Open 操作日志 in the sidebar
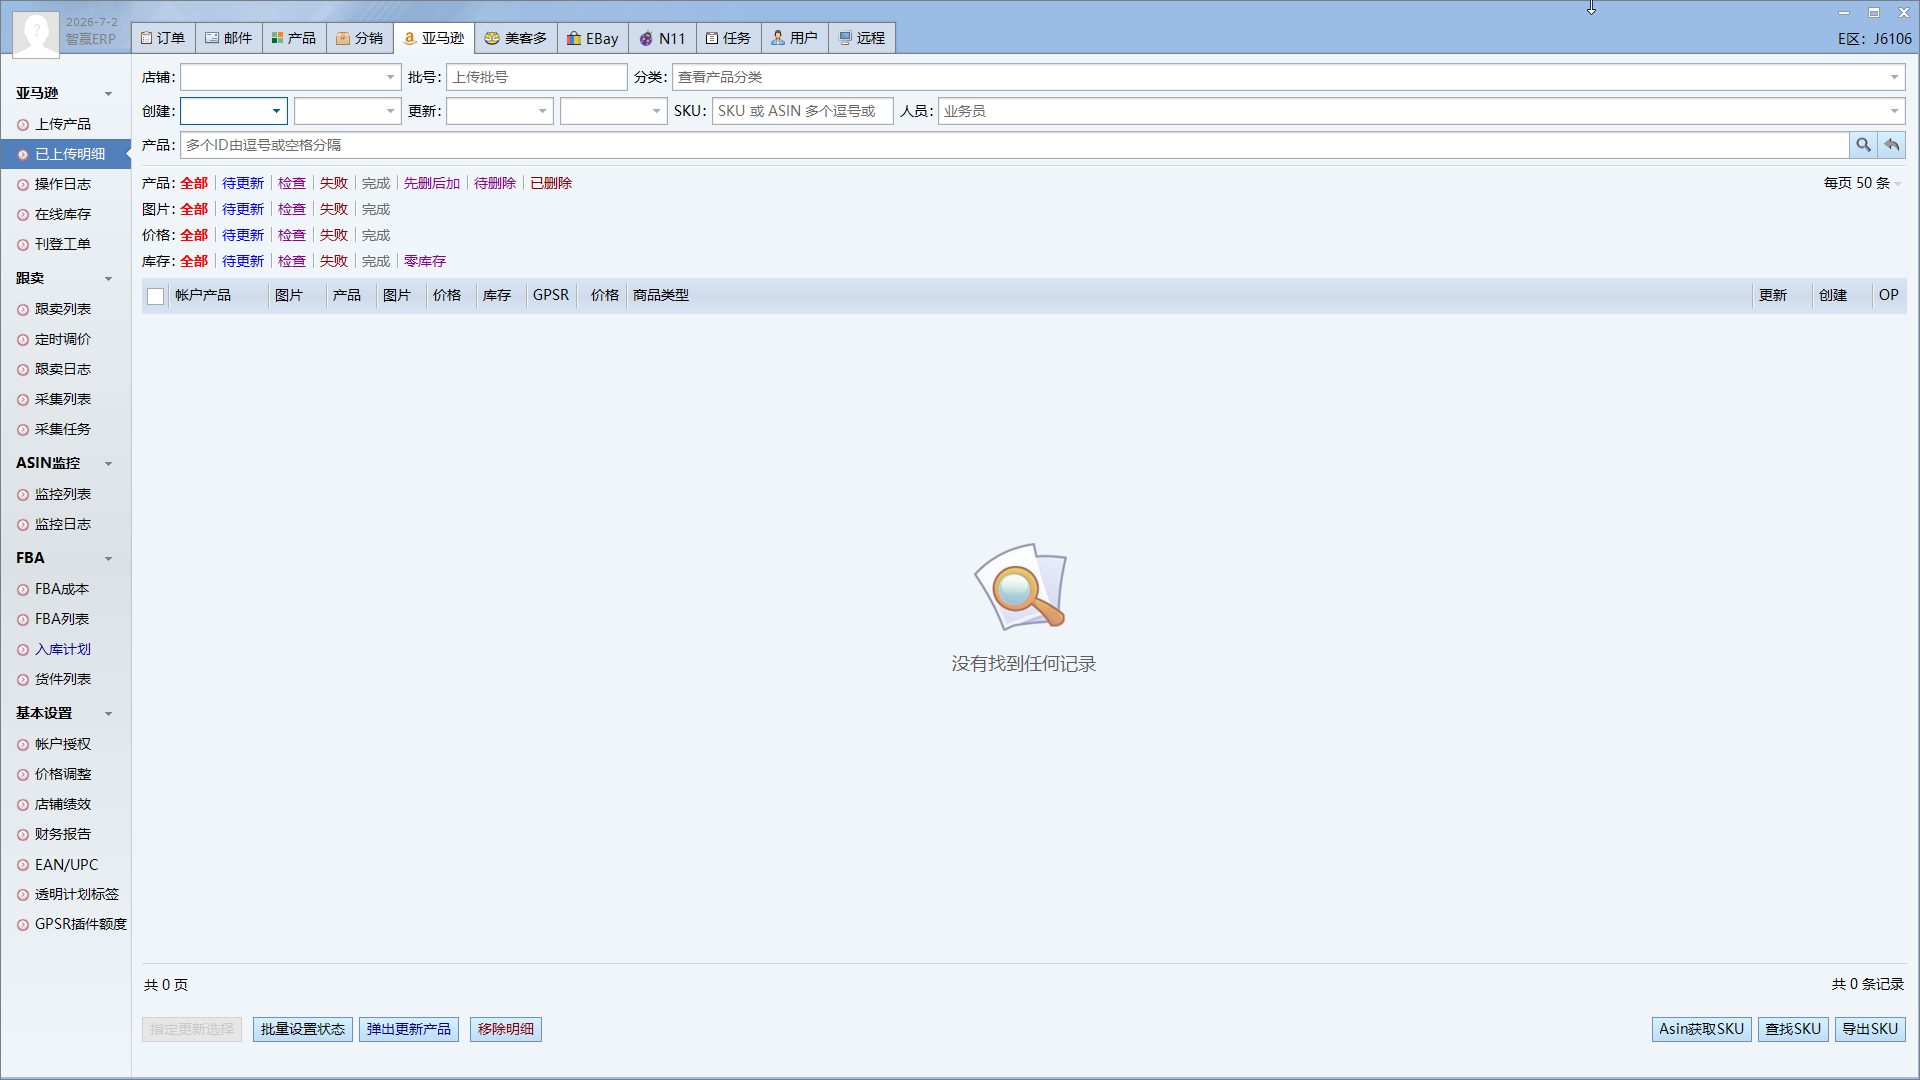 (x=63, y=184)
